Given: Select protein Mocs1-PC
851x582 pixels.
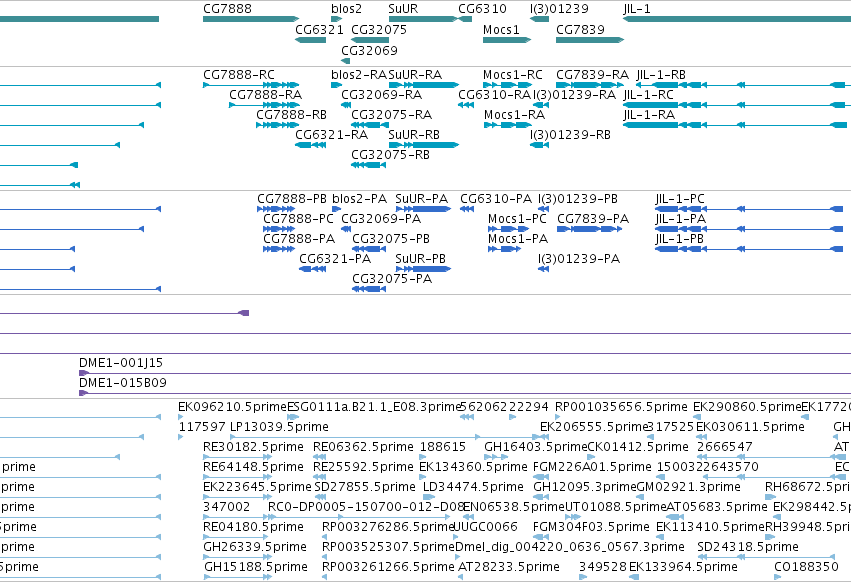Looking at the screenshot, I should [x=517, y=219].
